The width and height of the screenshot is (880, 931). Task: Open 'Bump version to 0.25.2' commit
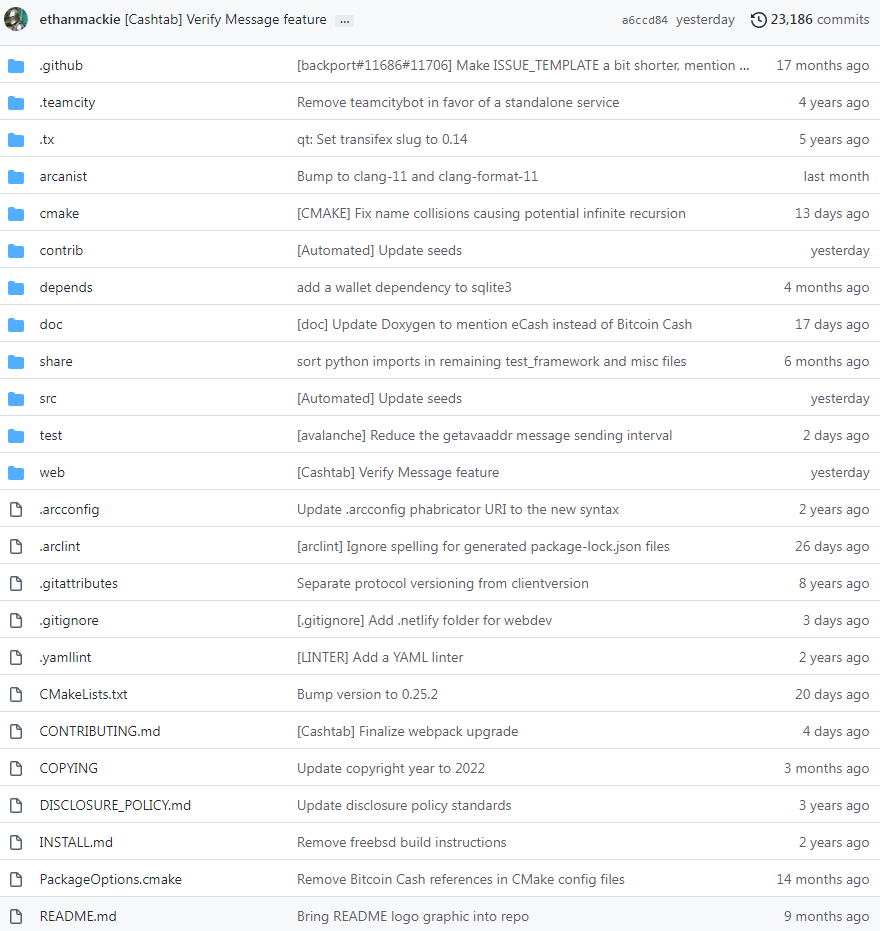pyautogui.click(x=368, y=694)
